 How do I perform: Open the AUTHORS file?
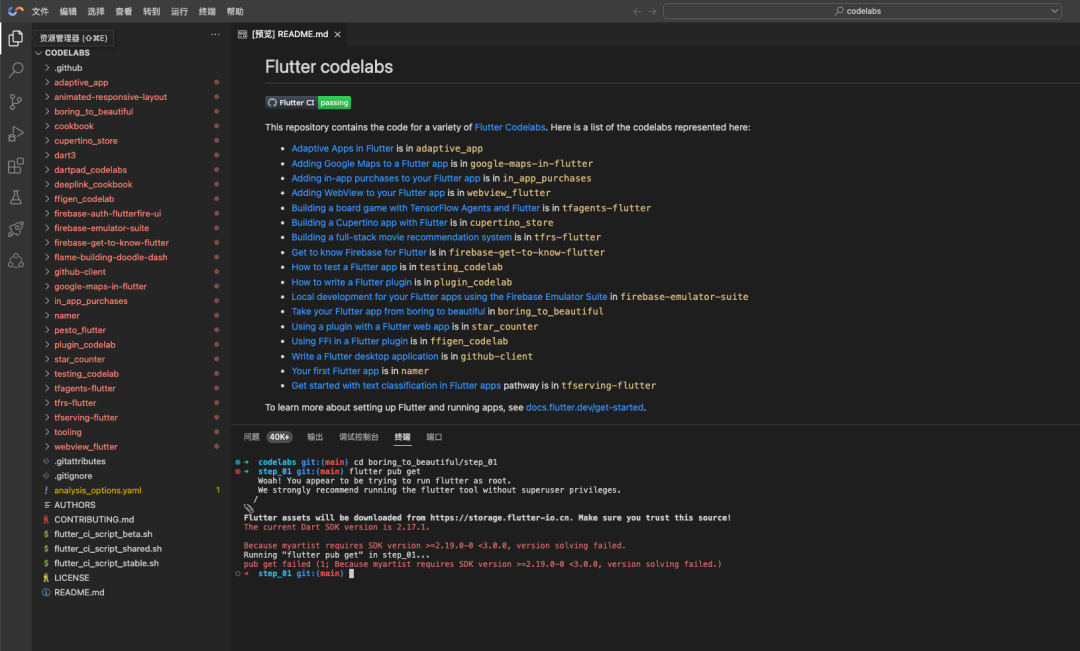click(x=74, y=505)
